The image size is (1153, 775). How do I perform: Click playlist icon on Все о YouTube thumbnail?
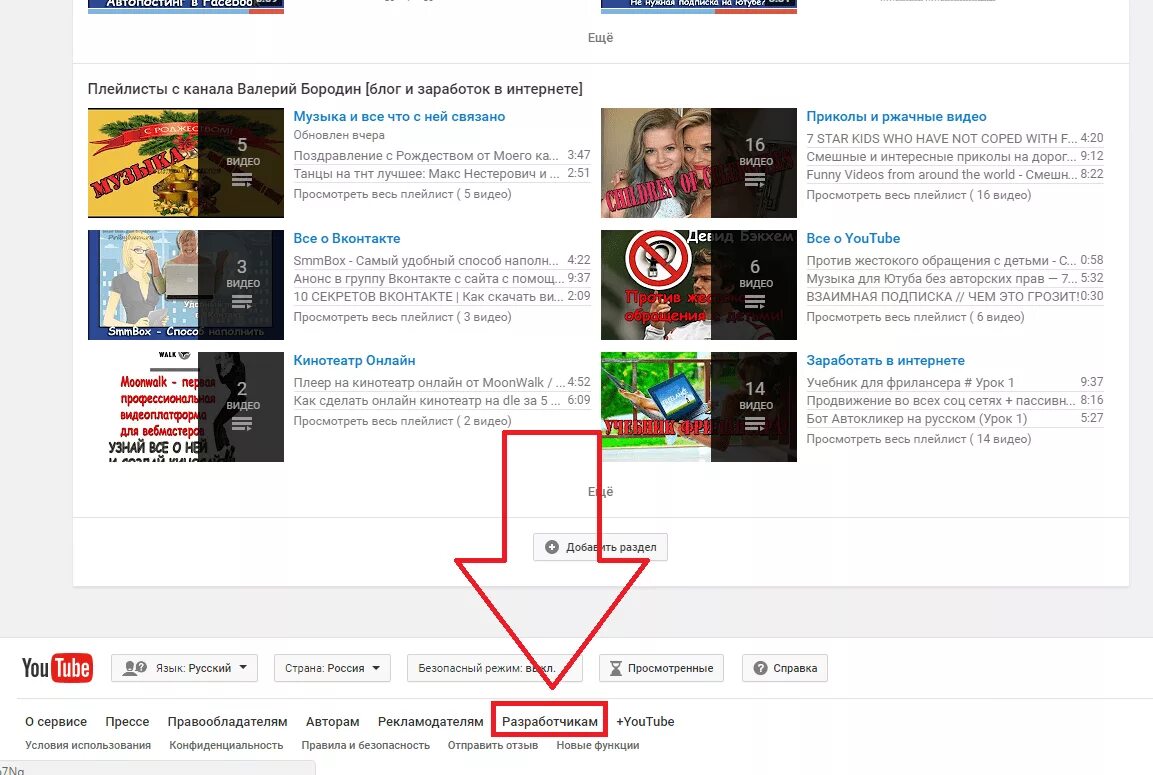[755, 301]
